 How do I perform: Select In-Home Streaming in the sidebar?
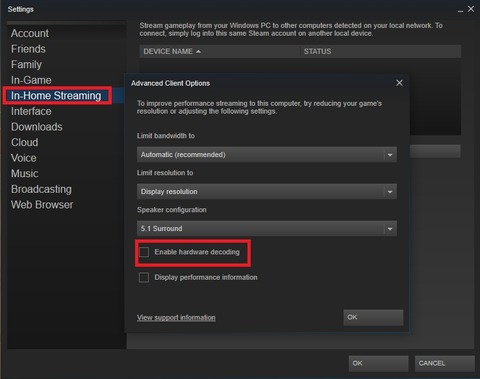[56, 96]
